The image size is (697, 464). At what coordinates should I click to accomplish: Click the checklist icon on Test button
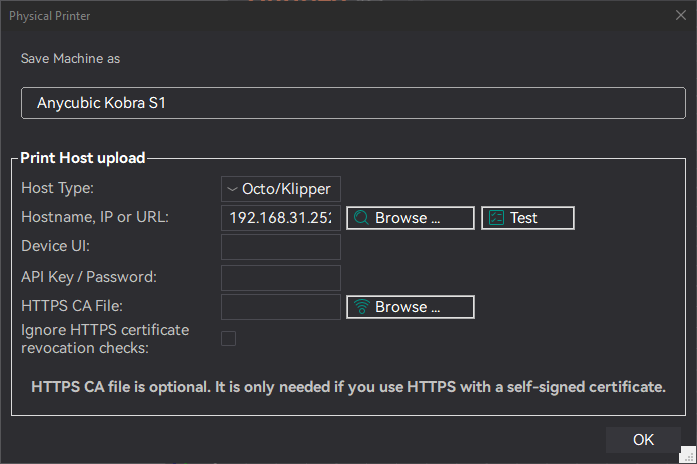(496, 218)
